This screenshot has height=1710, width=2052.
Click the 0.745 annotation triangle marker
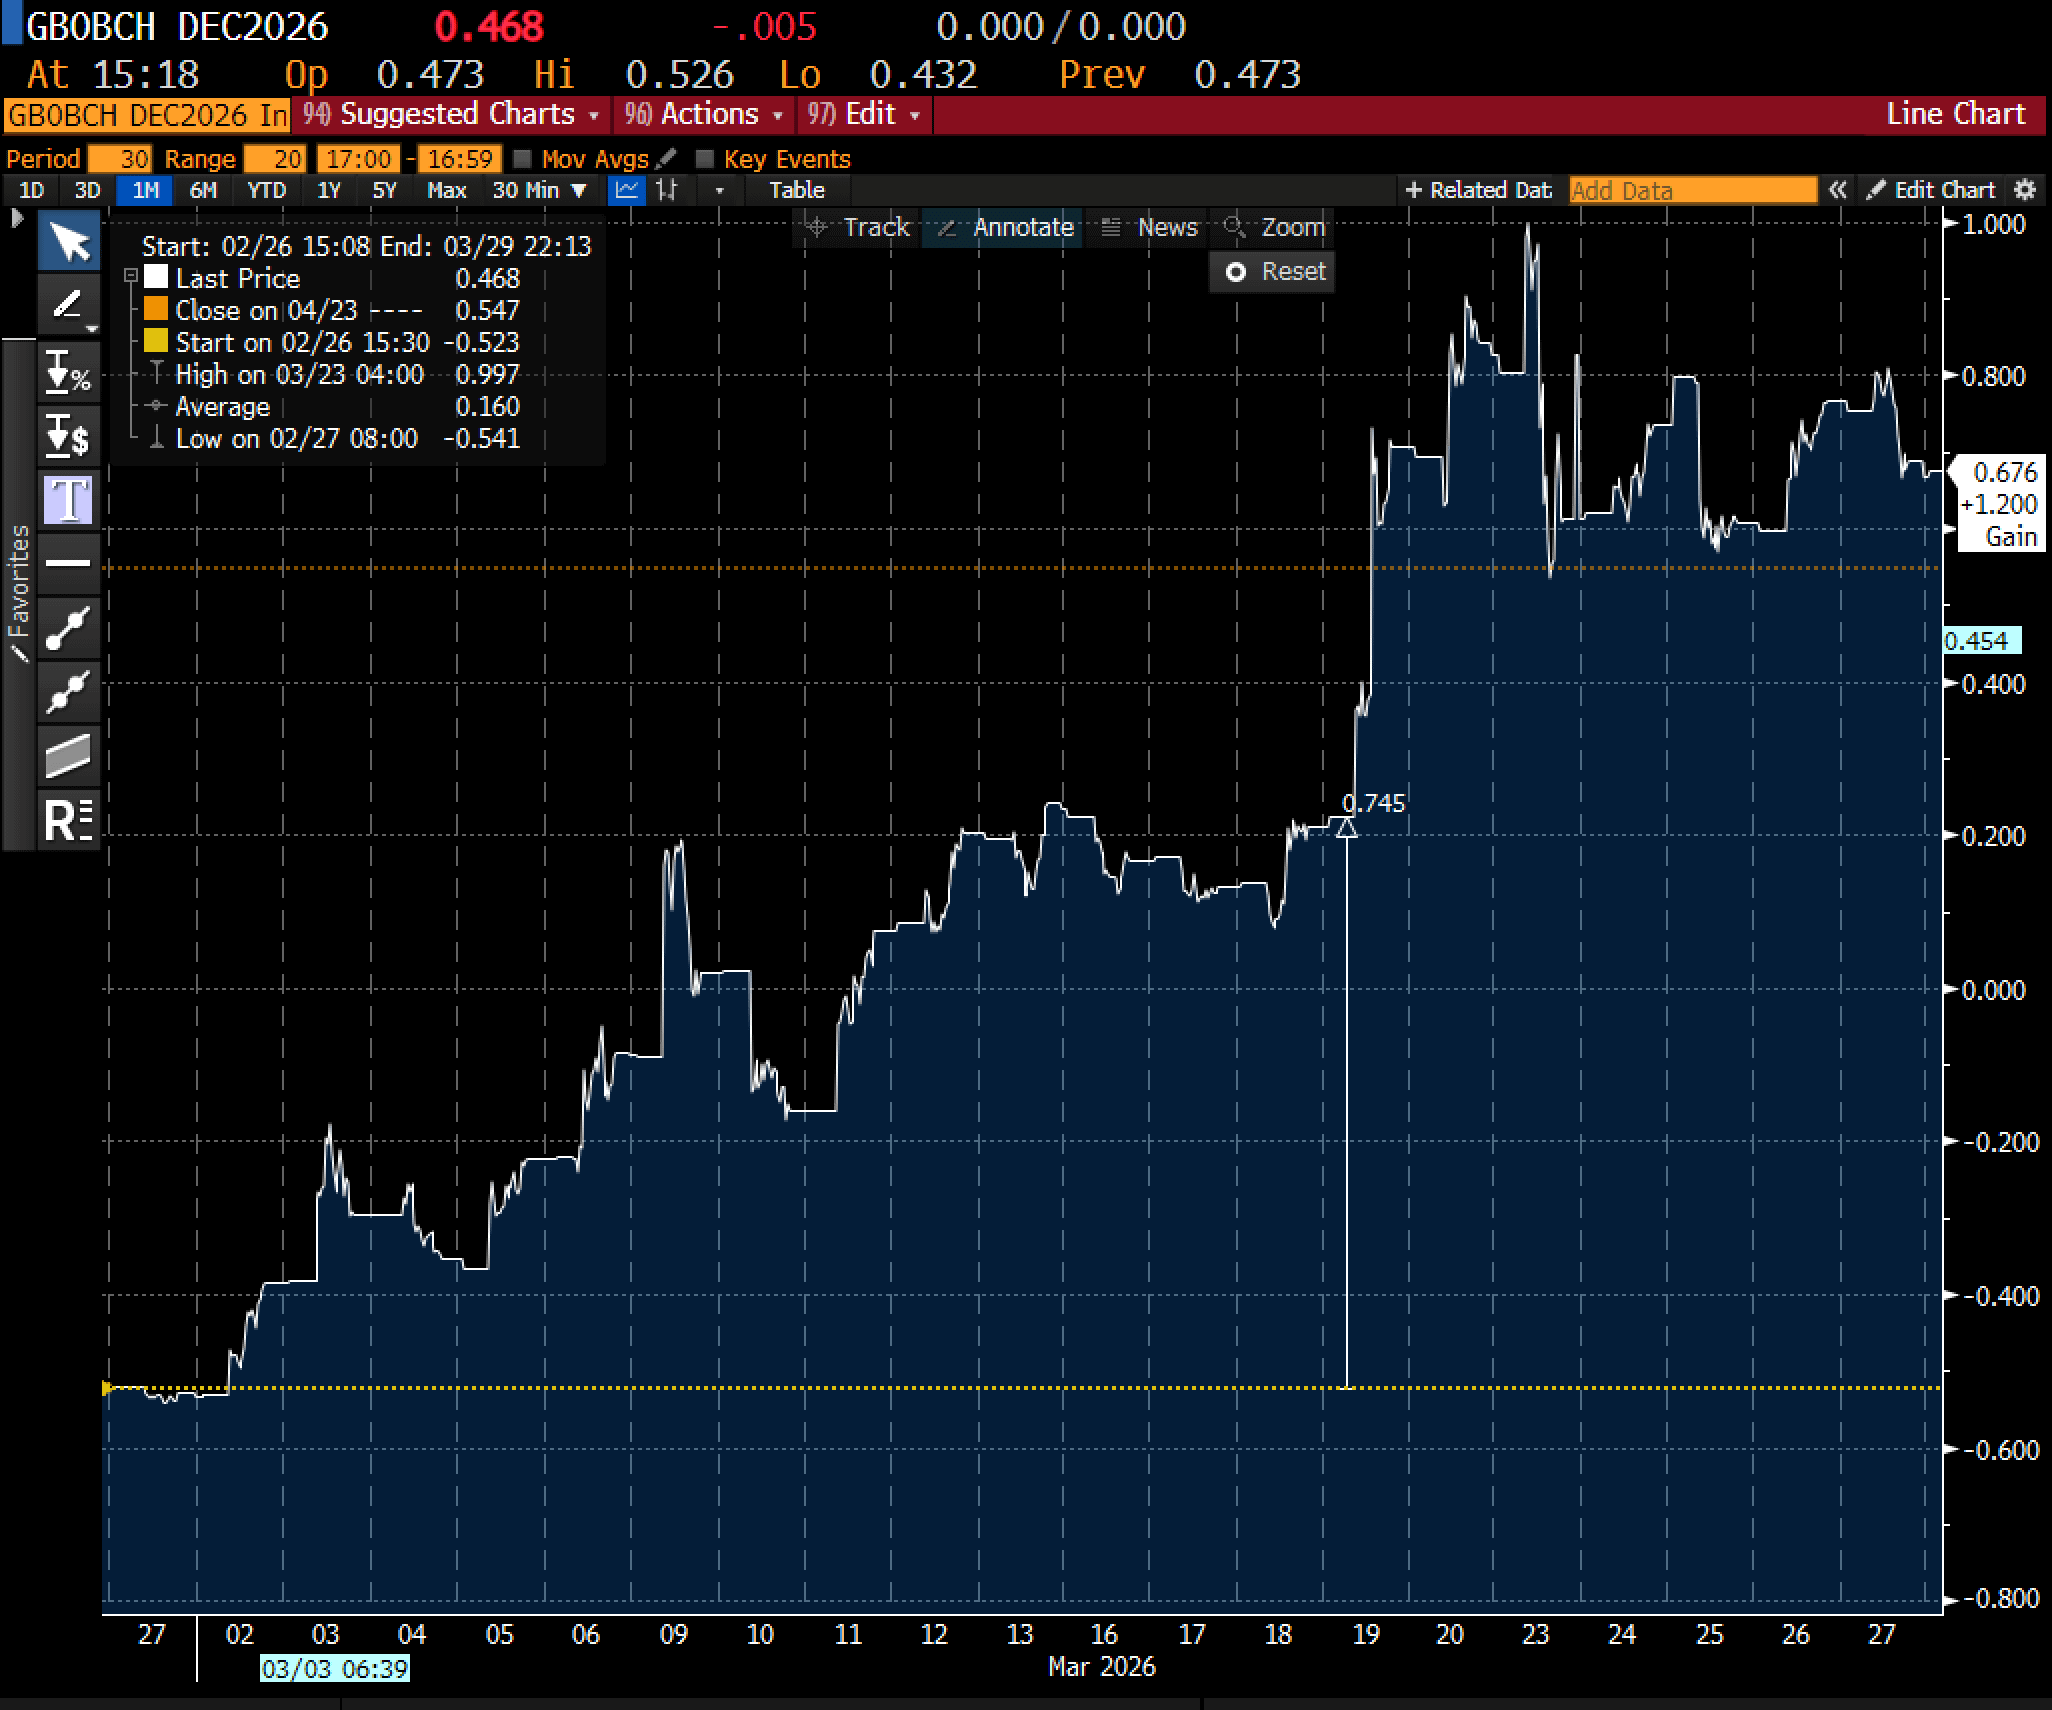pos(1346,827)
